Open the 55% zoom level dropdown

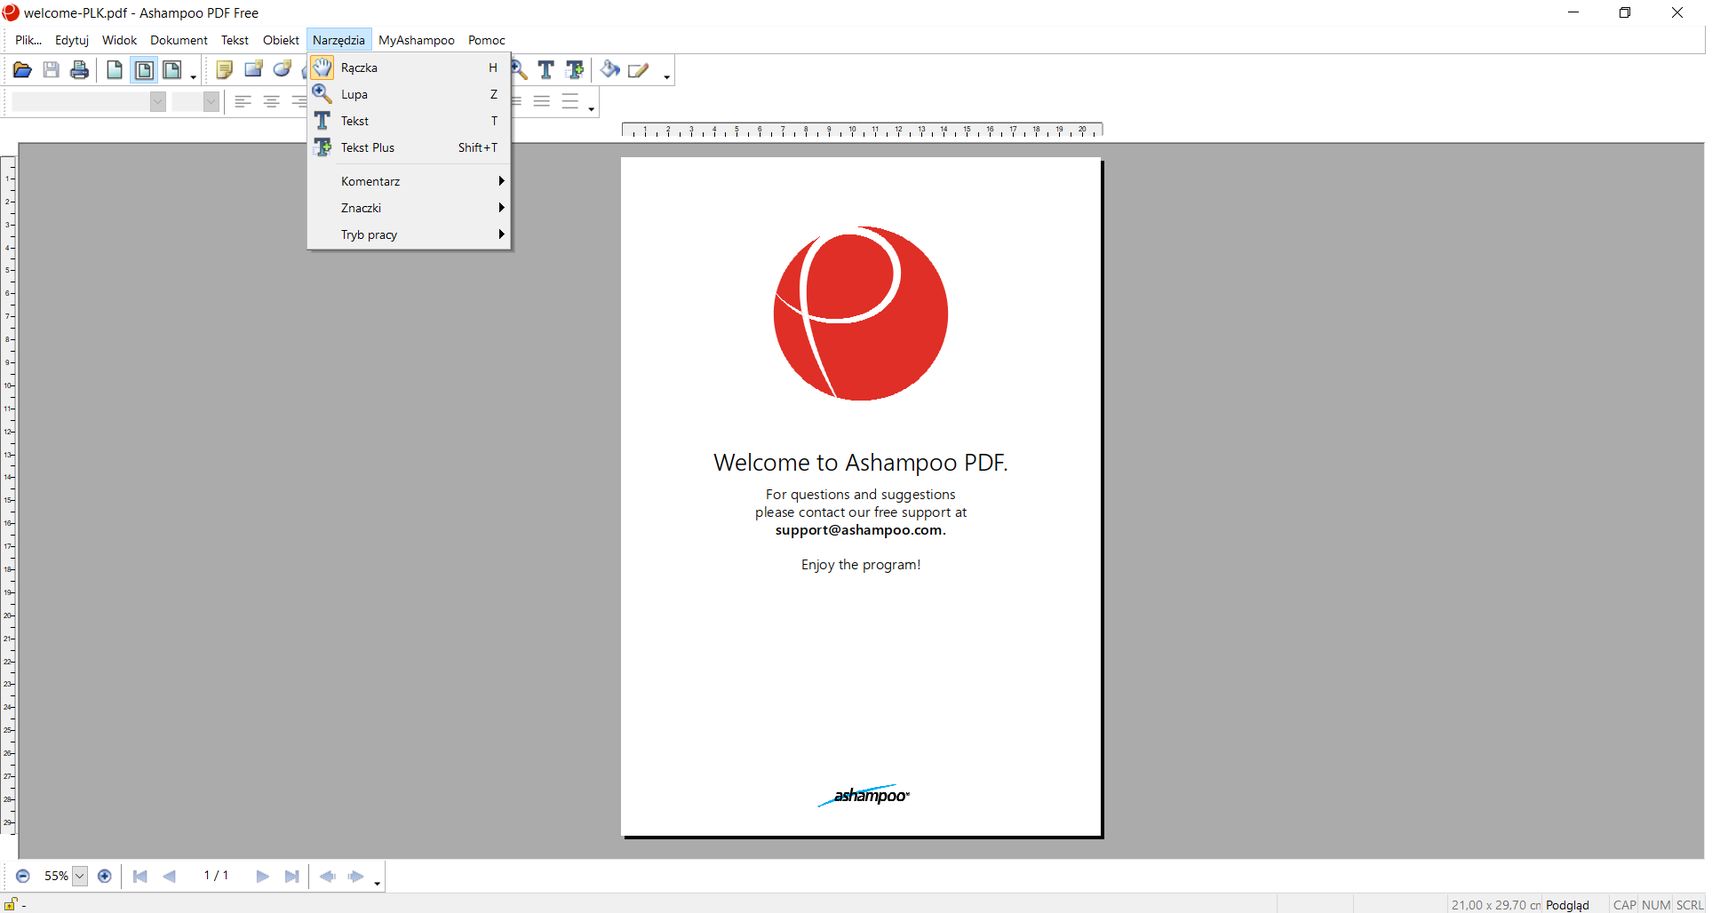click(80, 876)
